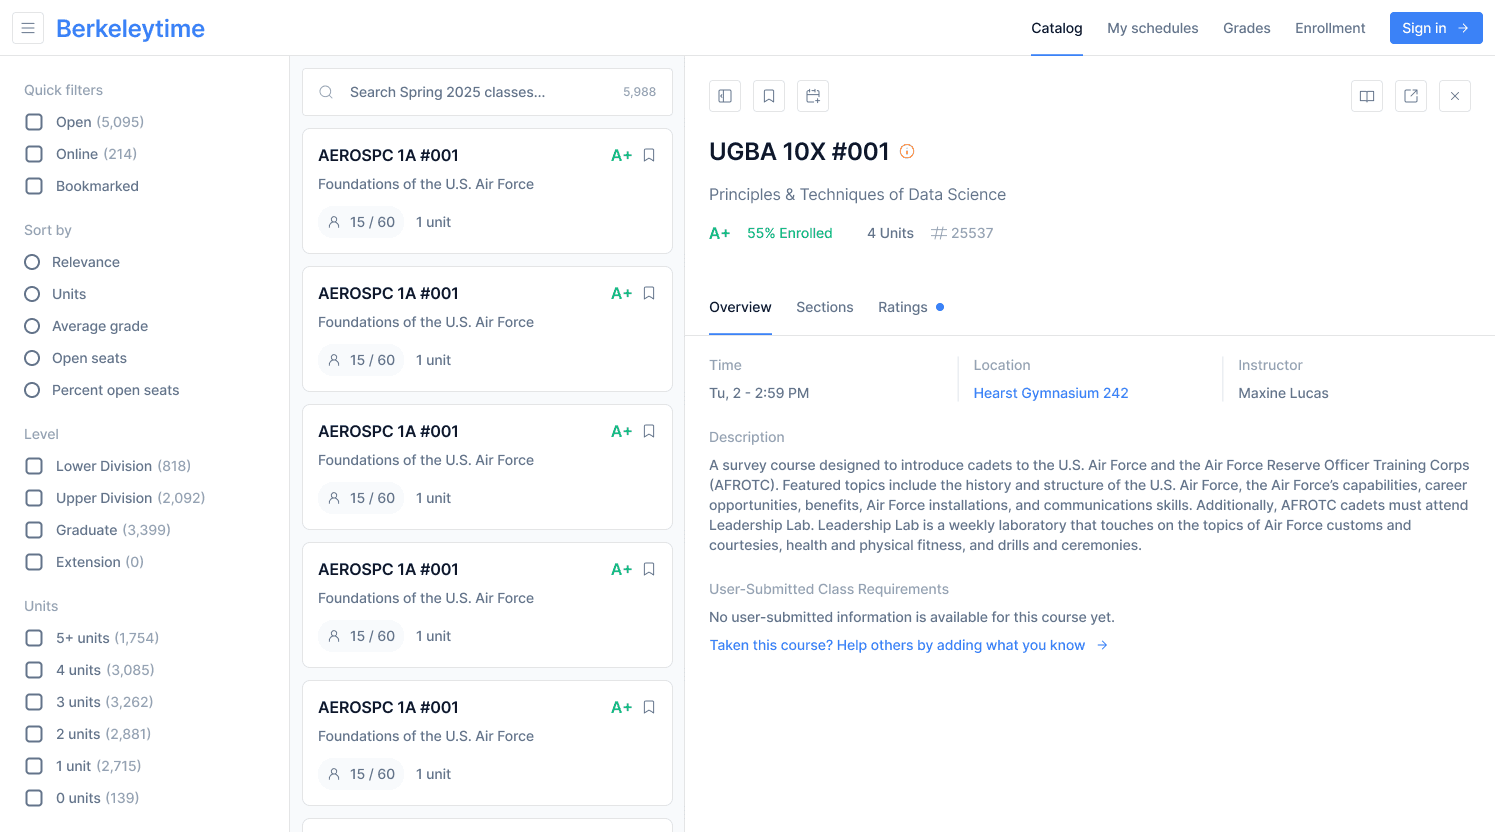Image resolution: width=1495 pixels, height=832 pixels.
Task: Click instructor name Maxine Lucas
Action: 1283,393
